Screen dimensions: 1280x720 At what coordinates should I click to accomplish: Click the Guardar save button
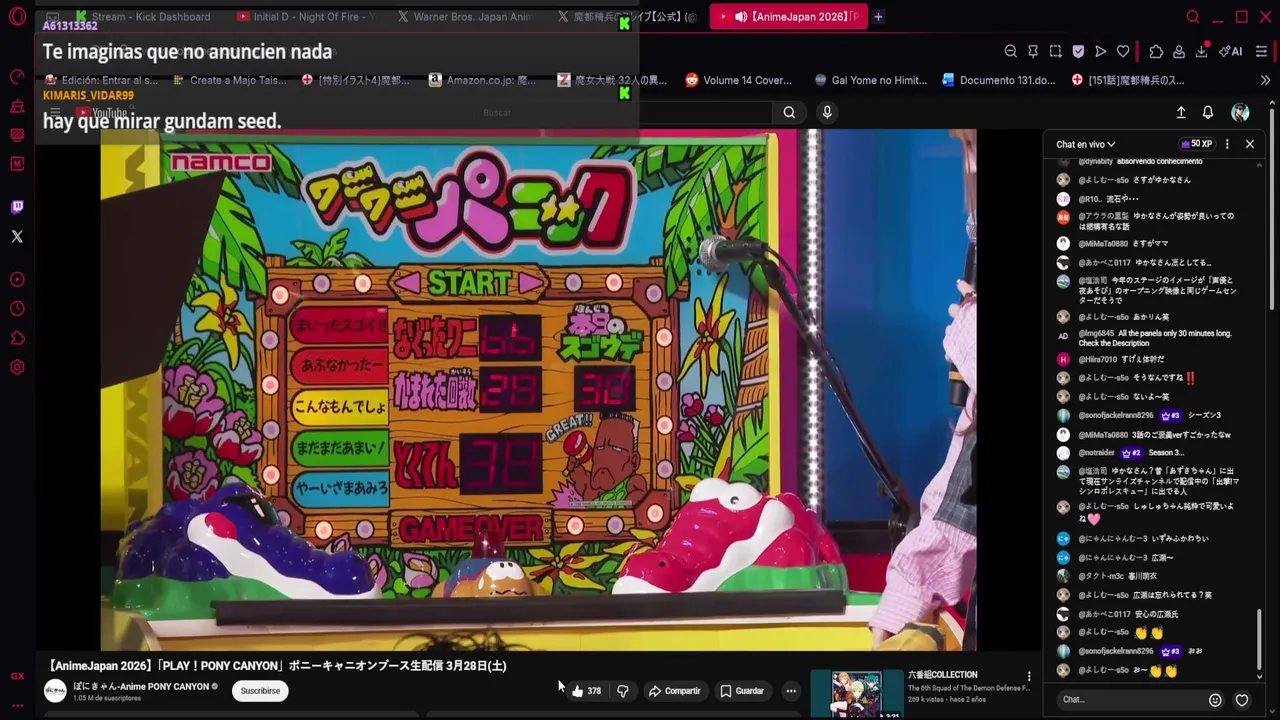(742, 691)
